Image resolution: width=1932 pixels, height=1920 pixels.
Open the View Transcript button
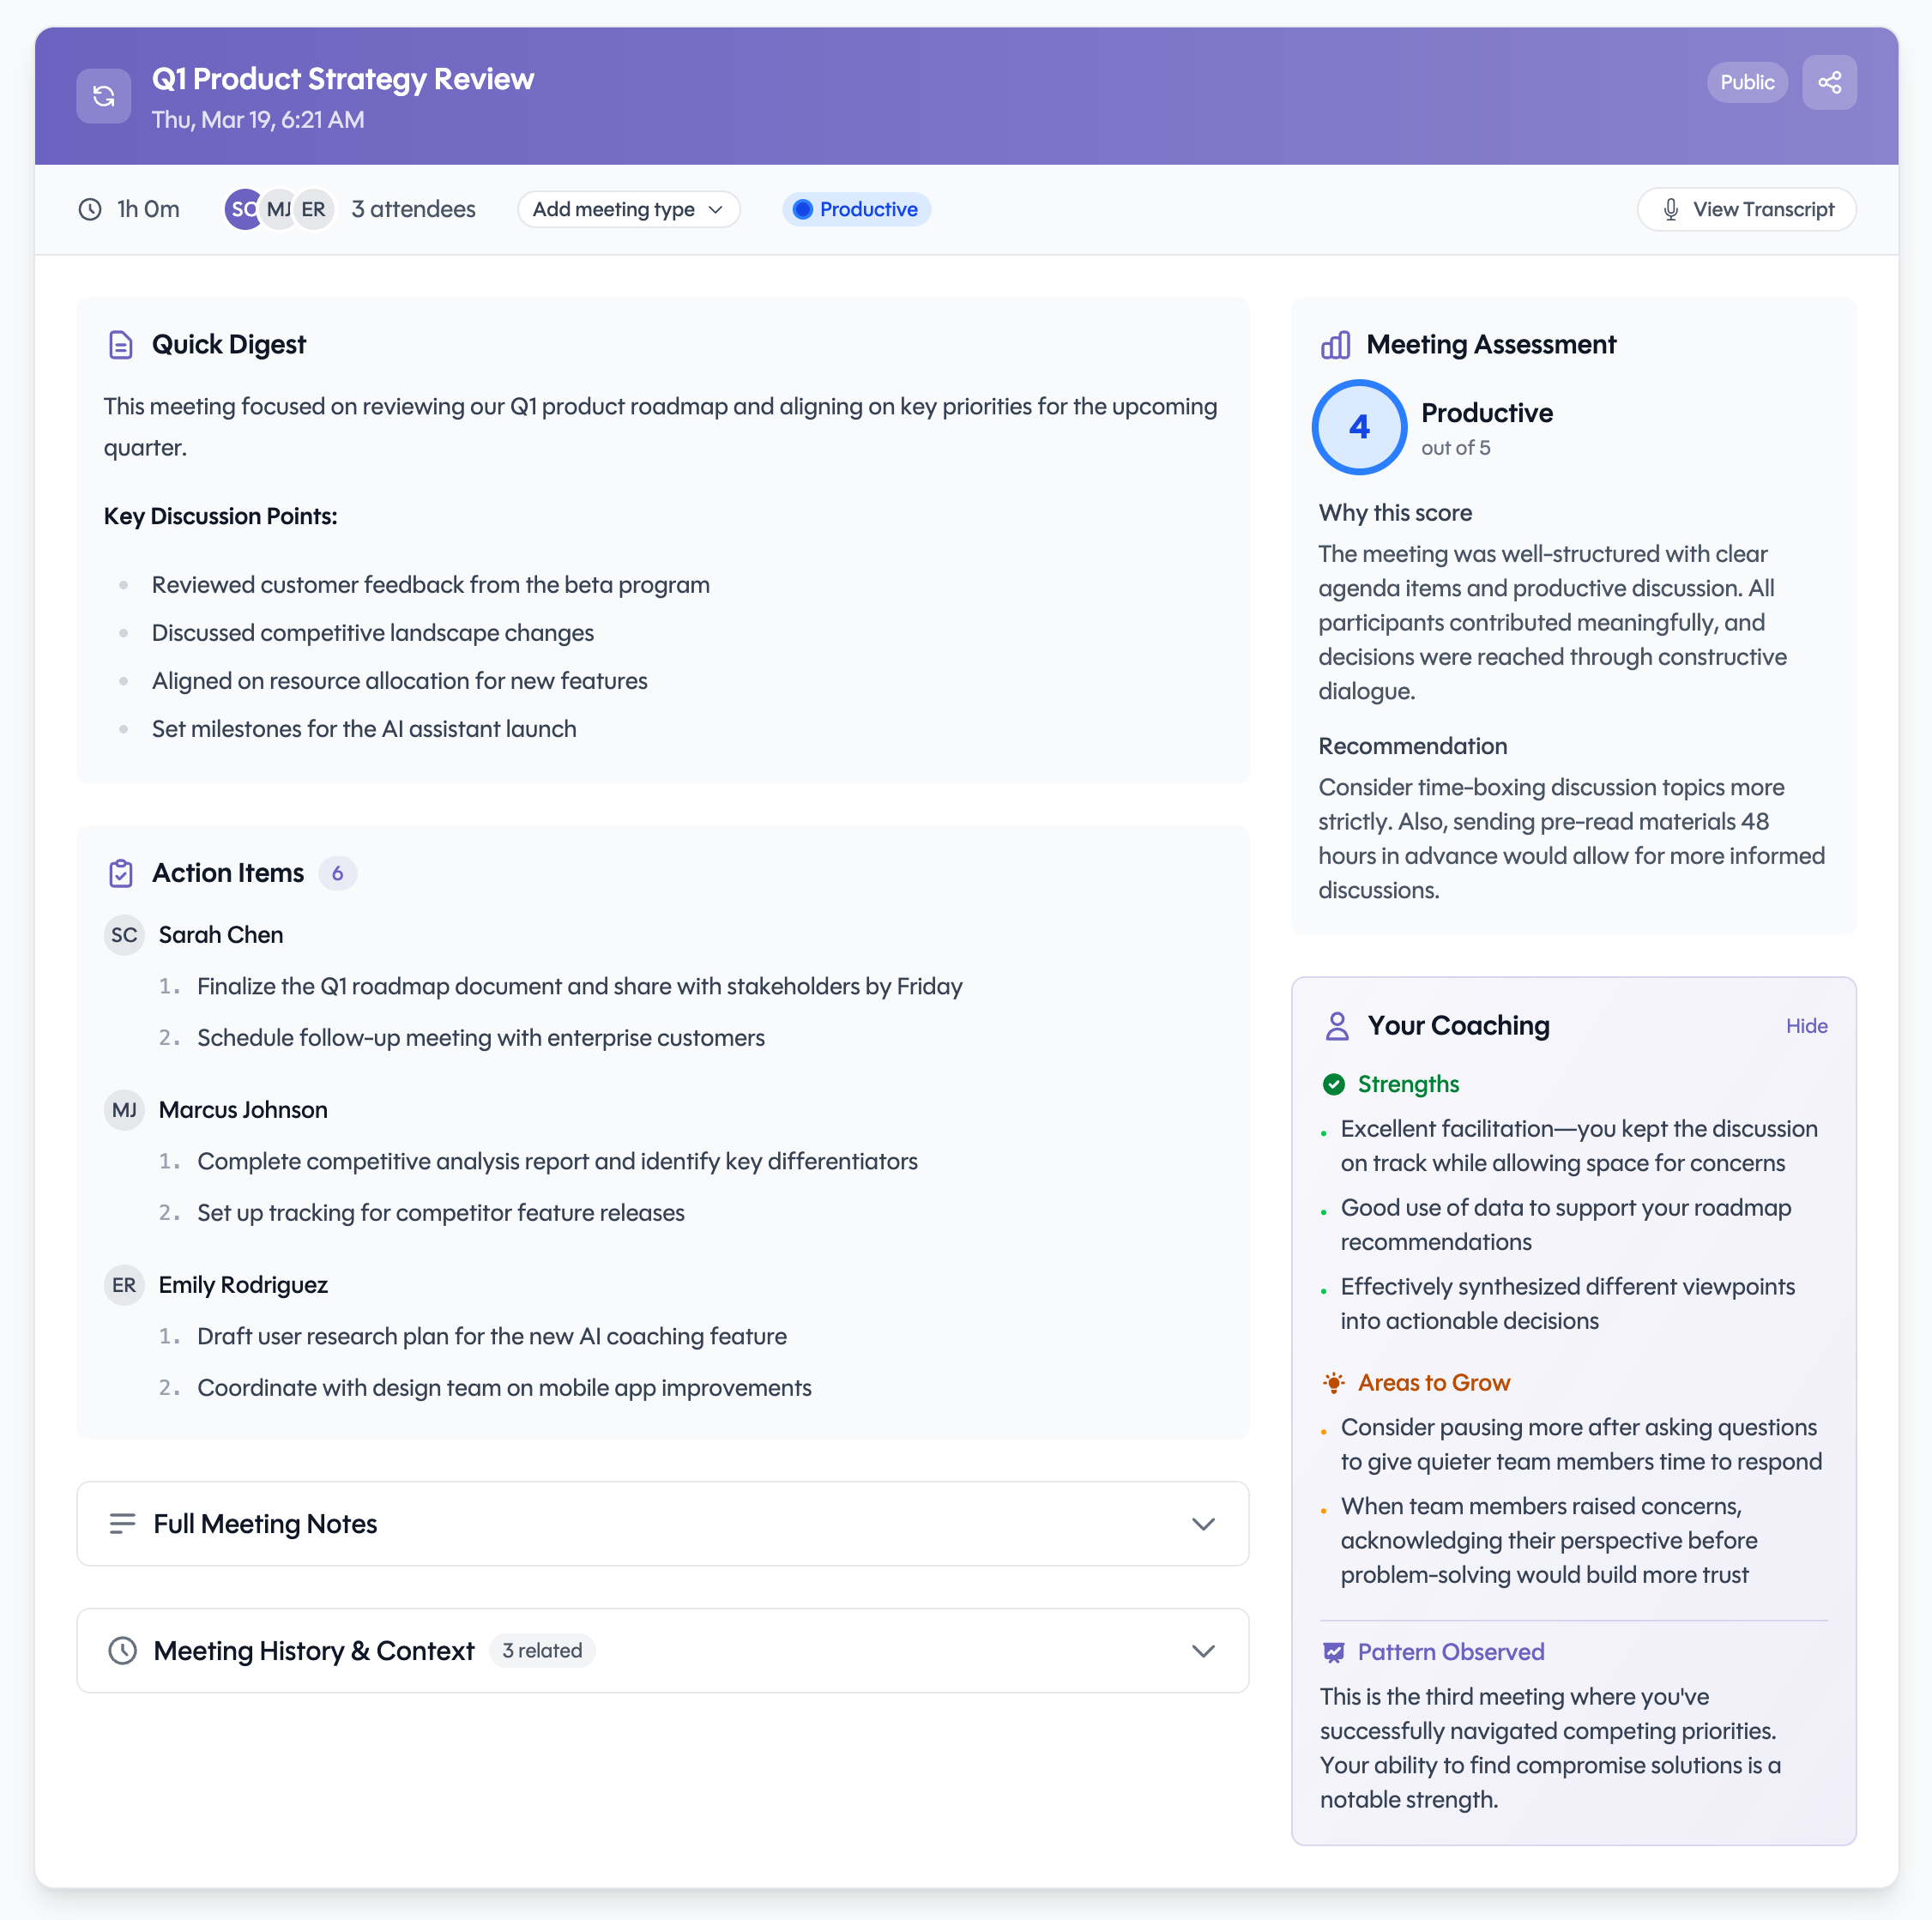click(1746, 210)
